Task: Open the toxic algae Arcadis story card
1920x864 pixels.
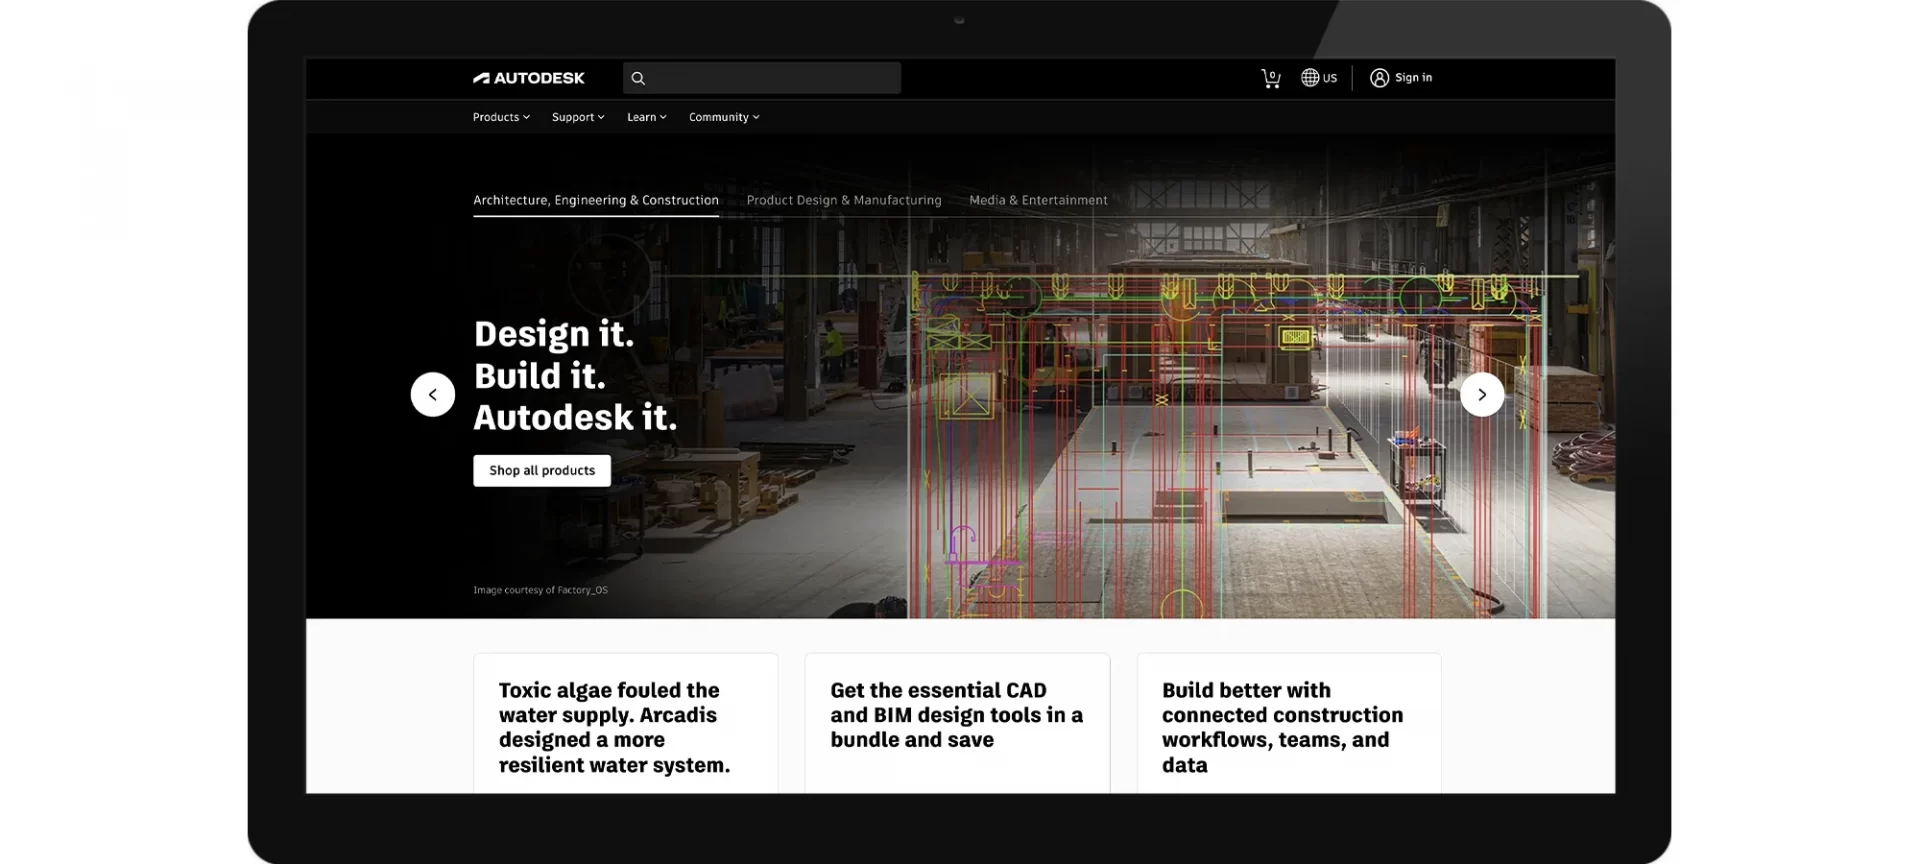Action: click(x=626, y=723)
